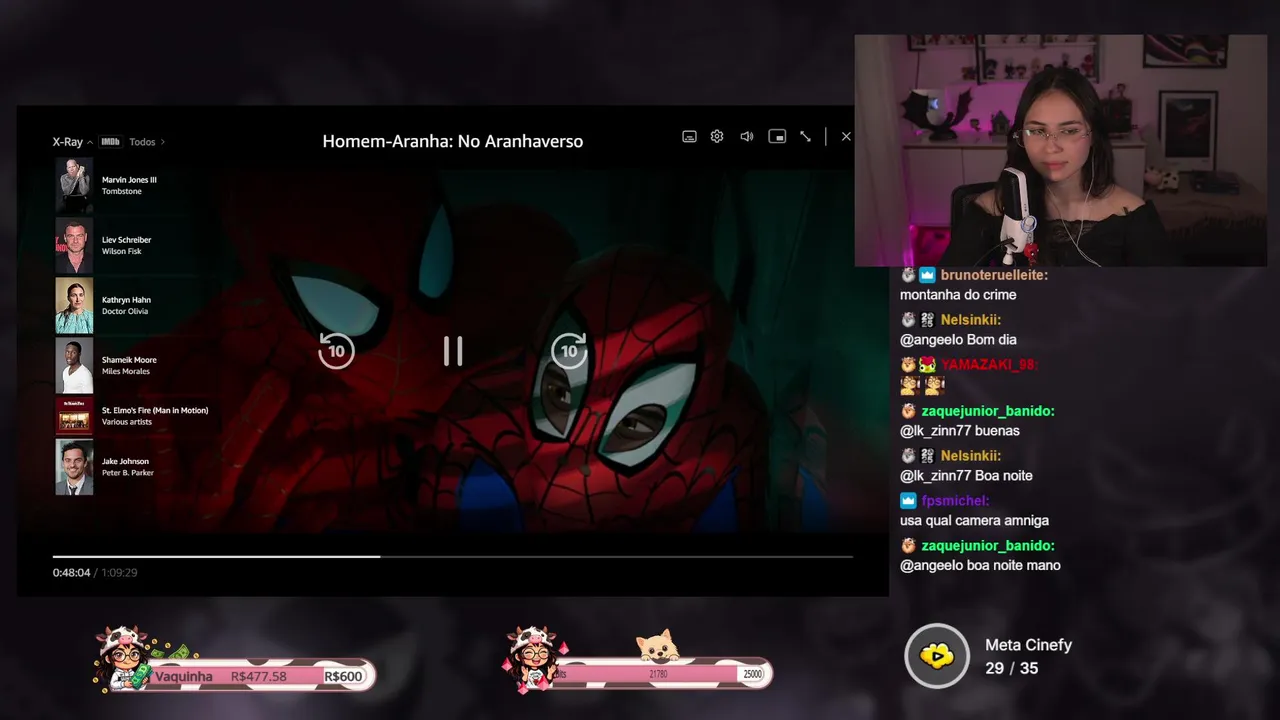Image resolution: width=1280 pixels, height=720 pixels.
Task: Open St. Elmo's Fire album thumbnail
Action: click(x=74, y=415)
